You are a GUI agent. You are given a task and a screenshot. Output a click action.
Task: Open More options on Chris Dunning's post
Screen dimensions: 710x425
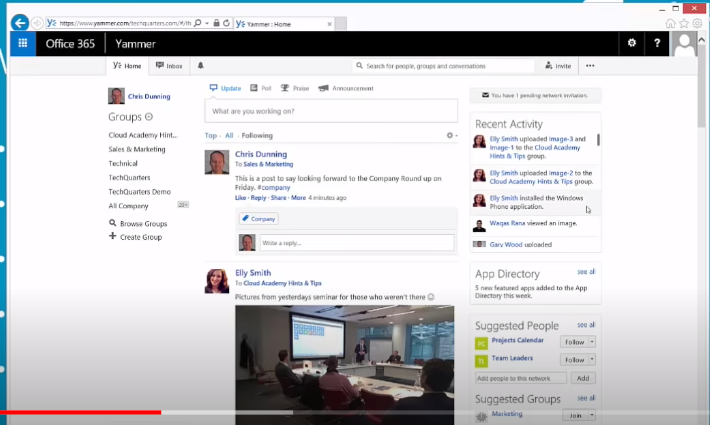(x=298, y=198)
